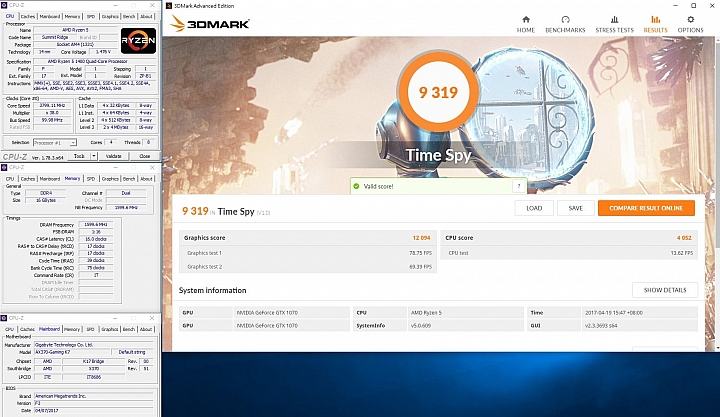Open the Processor #1 selection dropdown
This screenshot has width=720, height=417.
point(55,142)
